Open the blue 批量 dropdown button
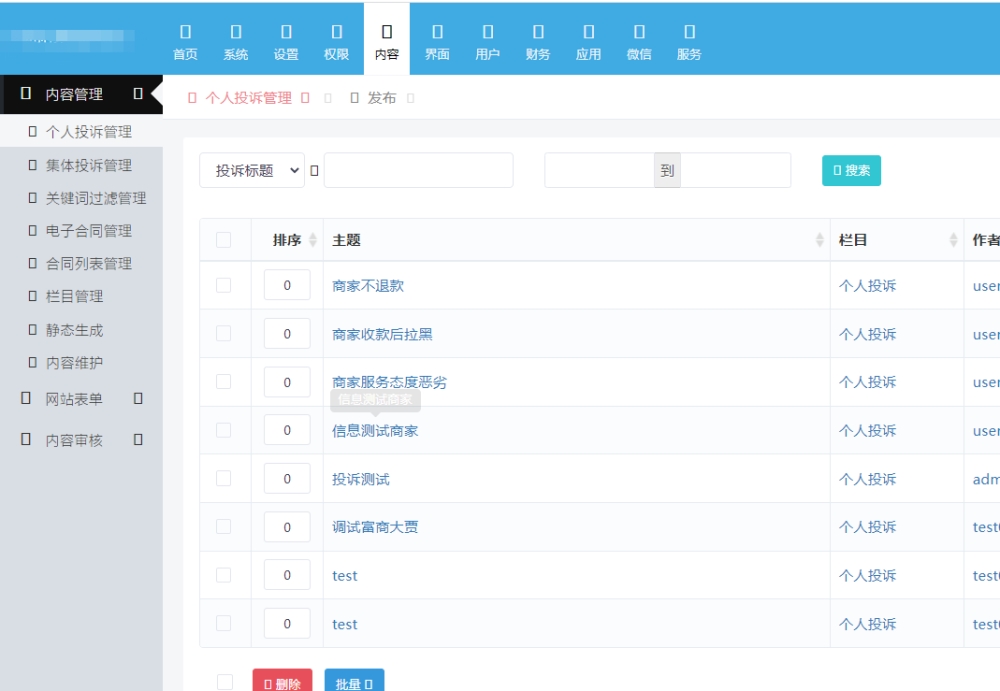 tap(354, 682)
